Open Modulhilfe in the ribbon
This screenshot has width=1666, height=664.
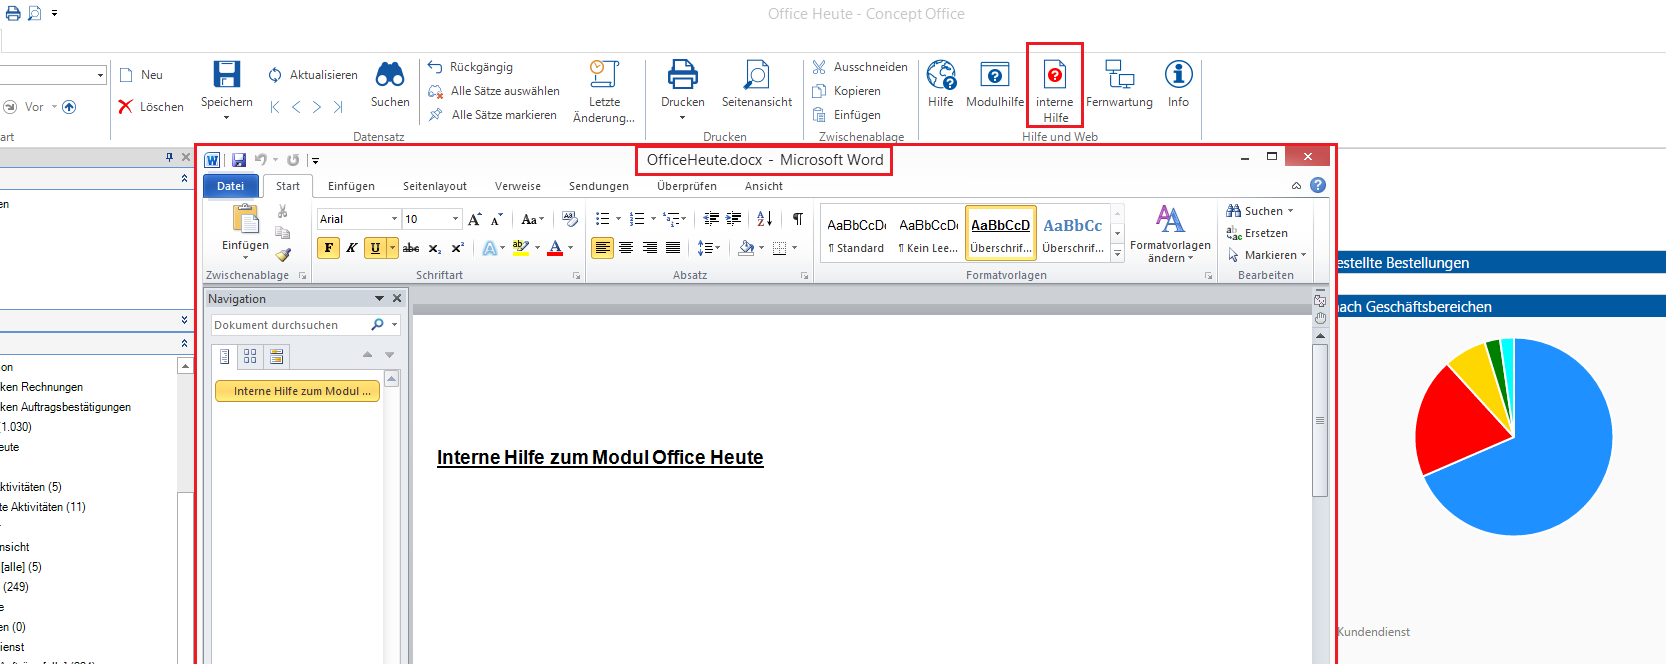coord(994,76)
